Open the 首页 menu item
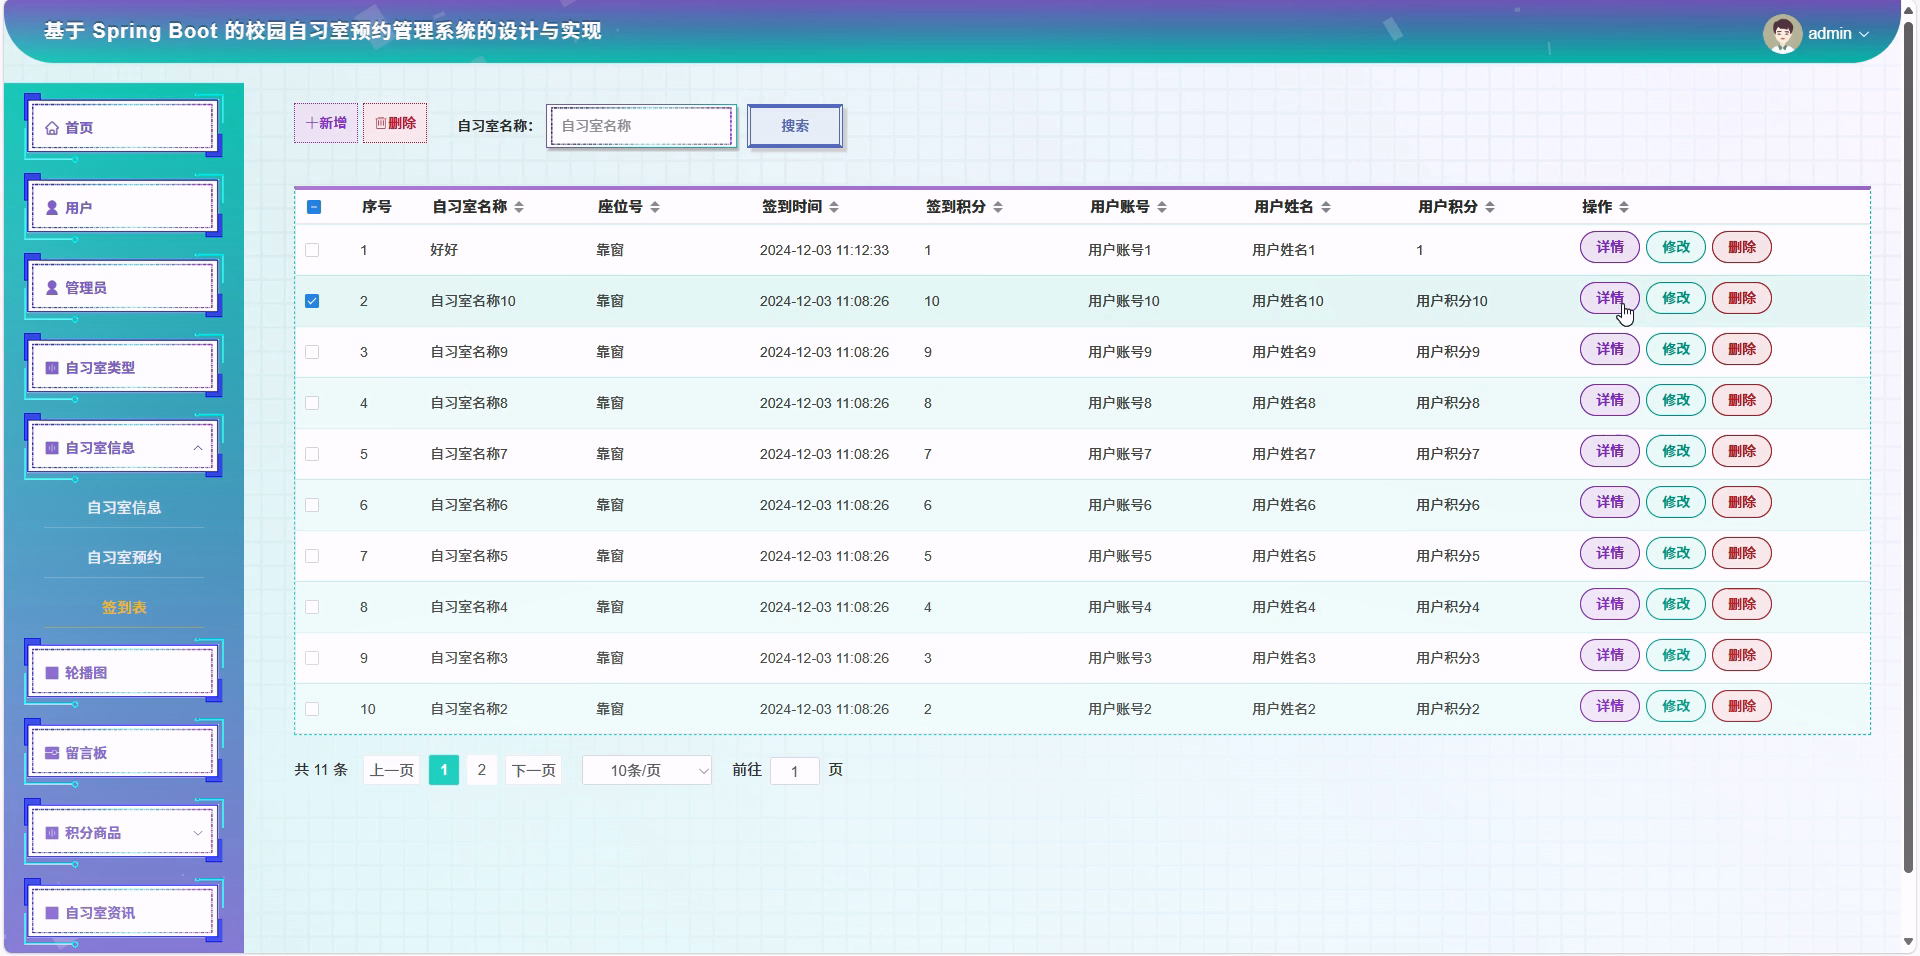This screenshot has height=956, width=1920. [x=123, y=127]
